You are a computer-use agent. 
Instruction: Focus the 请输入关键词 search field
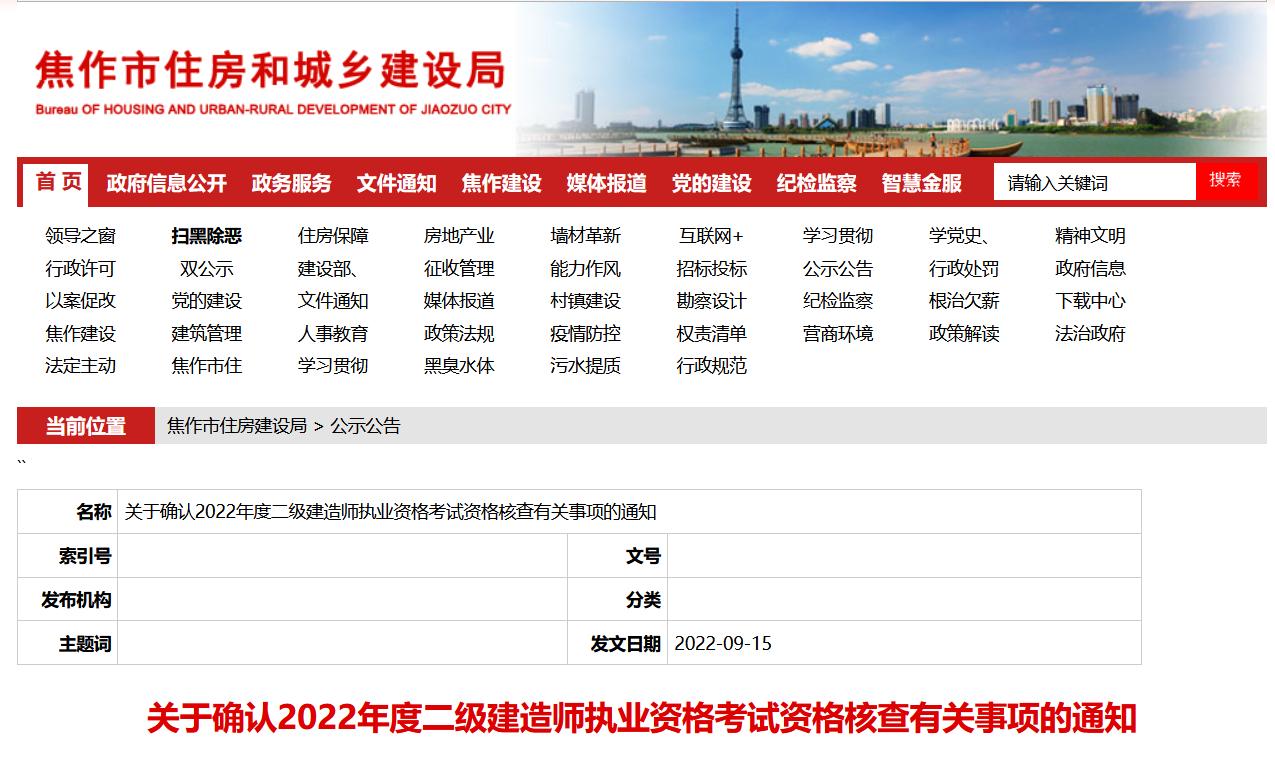(x=1094, y=183)
